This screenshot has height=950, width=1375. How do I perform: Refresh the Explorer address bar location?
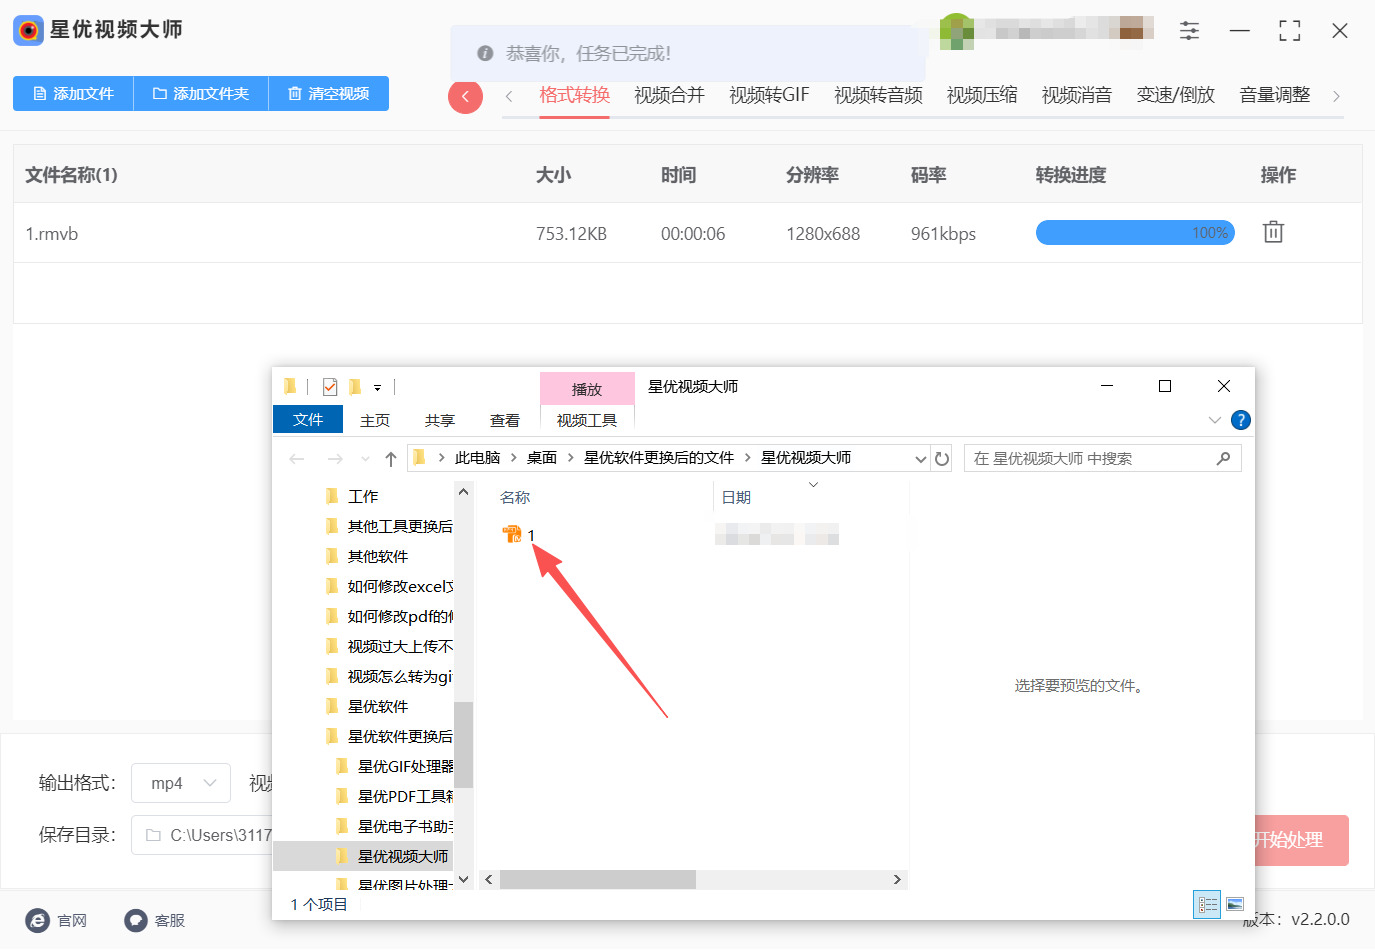pos(942,458)
